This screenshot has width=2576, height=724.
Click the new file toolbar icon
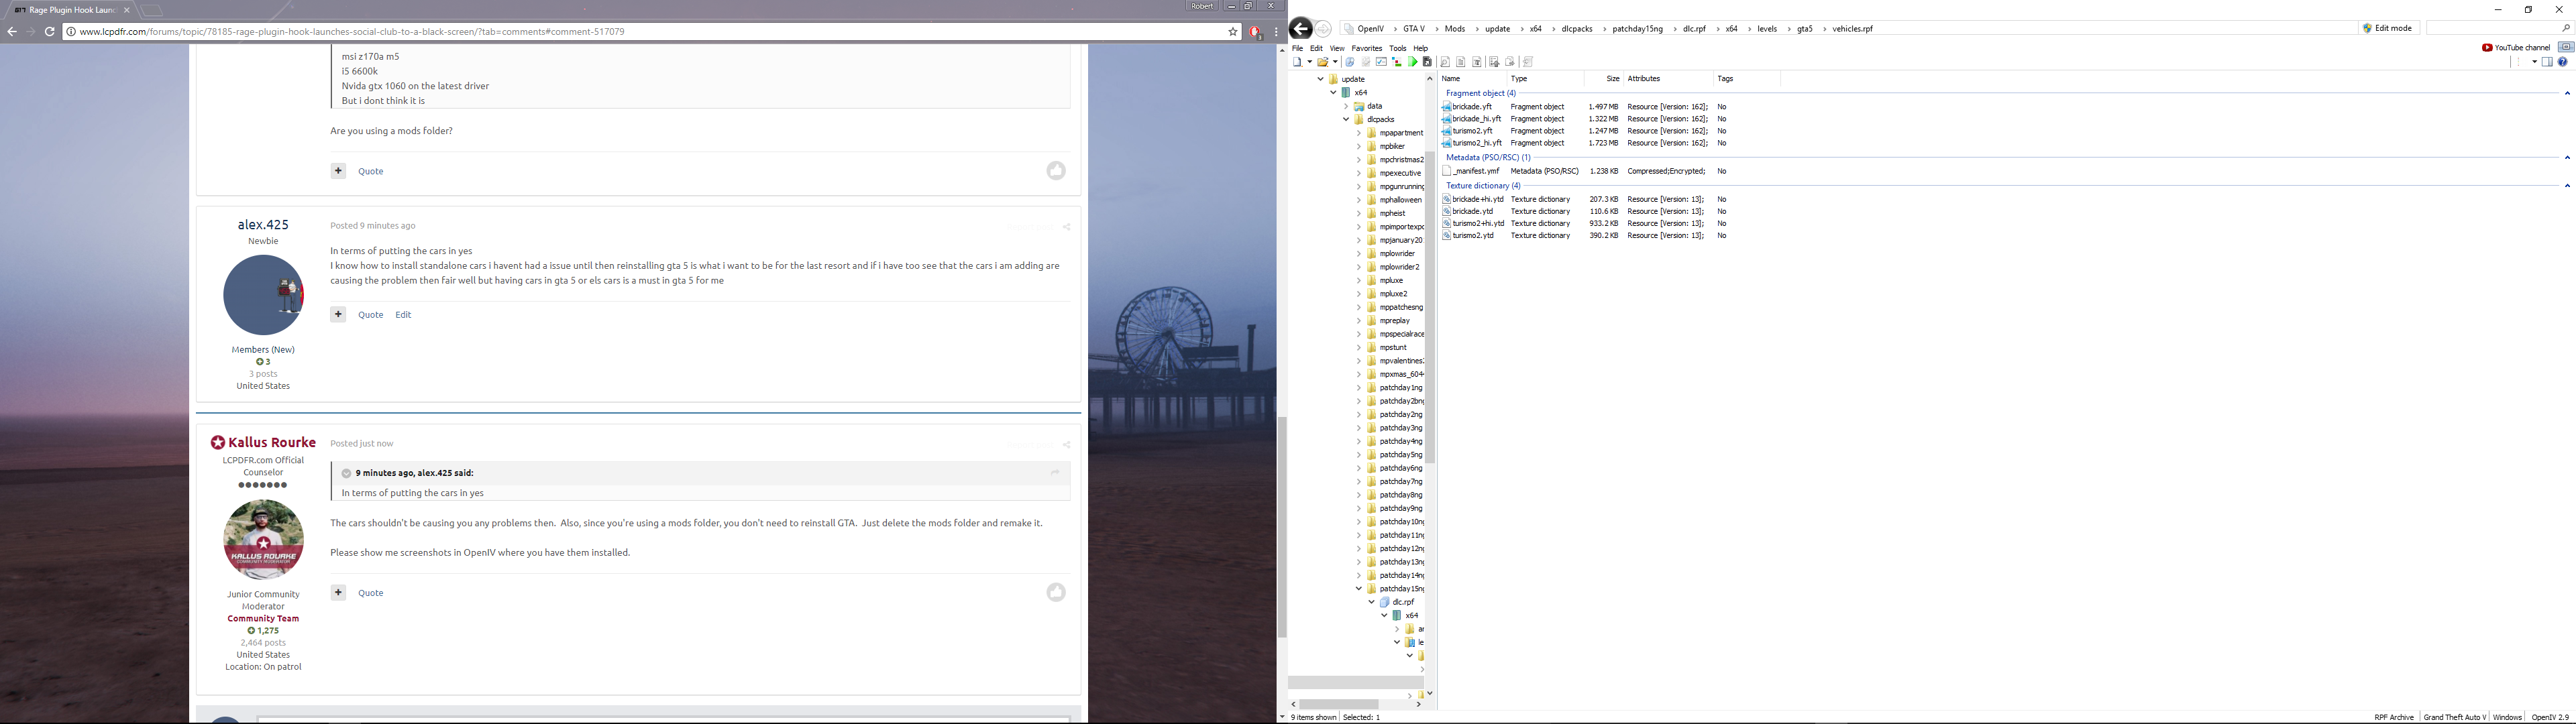tap(1297, 62)
